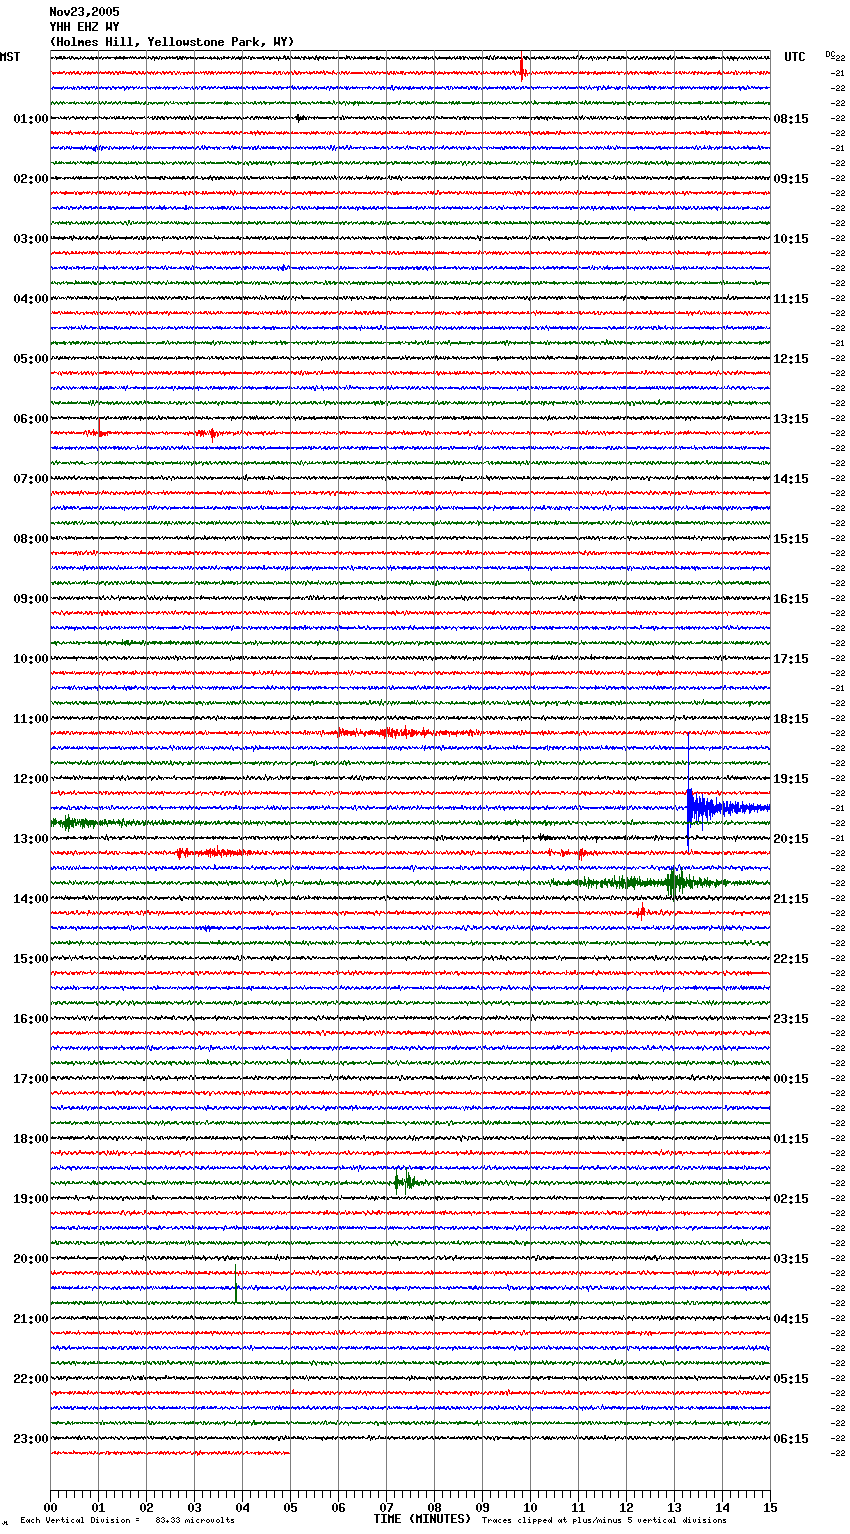Click the 23:15 UTC time label
Viewport: 850px width, 1534px height.
coord(791,1019)
